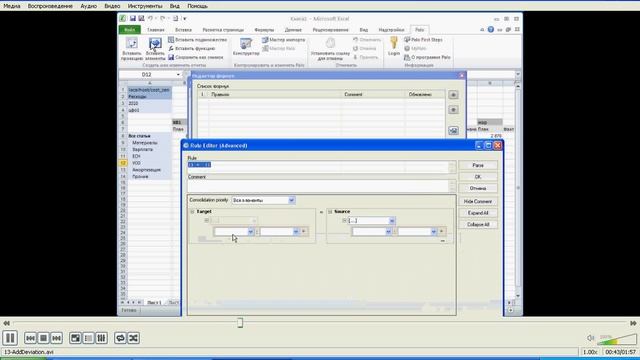Viewport: 640px width, 360px height.
Task: Click Вставить подмножество in the ribbon
Action: click(x=198, y=40)
